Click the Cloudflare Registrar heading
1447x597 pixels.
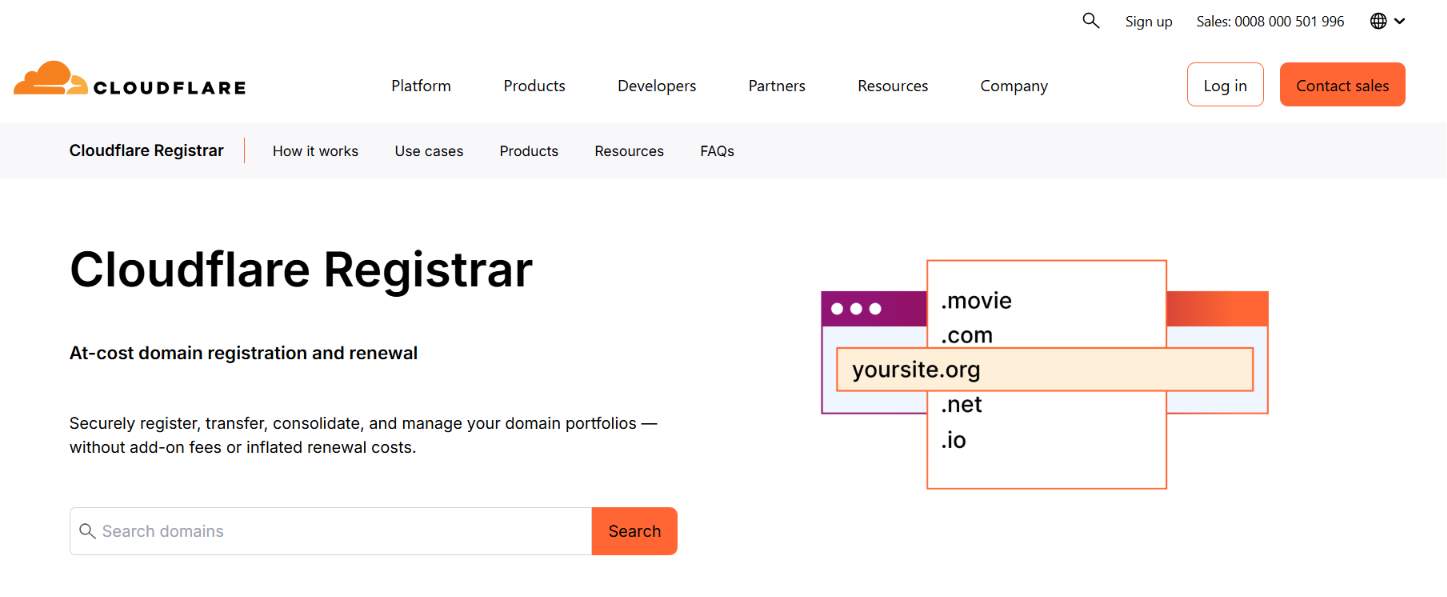[x=301, y=269]
